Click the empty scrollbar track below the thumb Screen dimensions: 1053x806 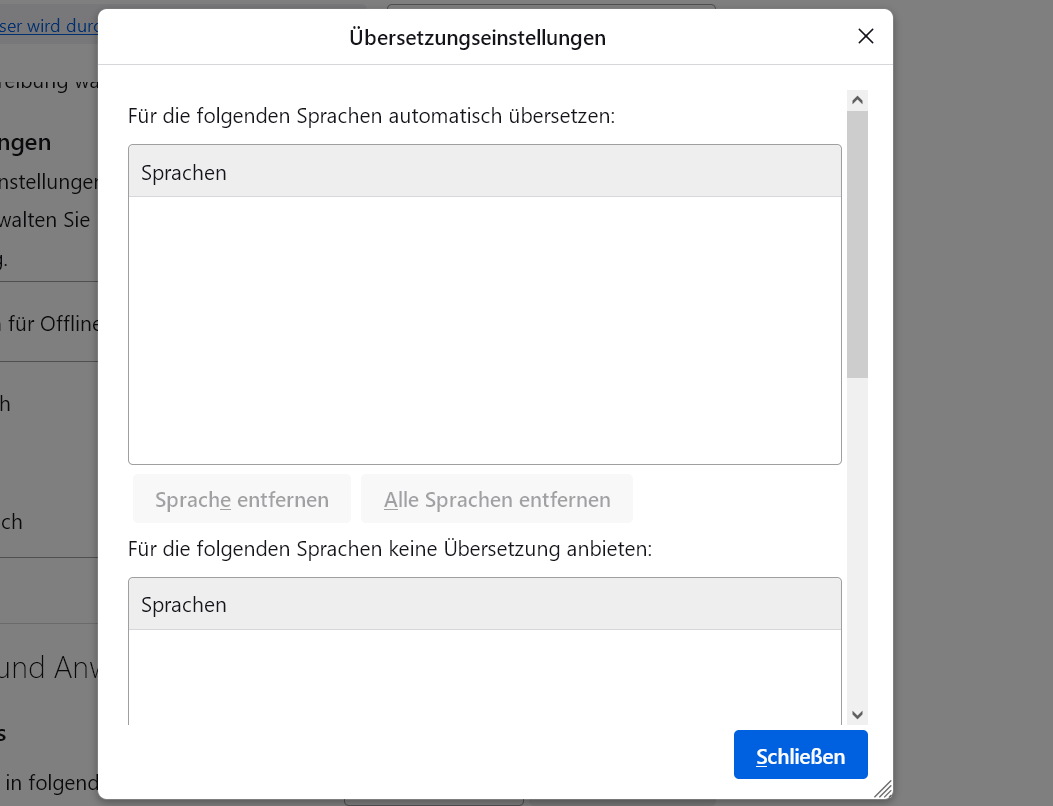click(857, 540)
